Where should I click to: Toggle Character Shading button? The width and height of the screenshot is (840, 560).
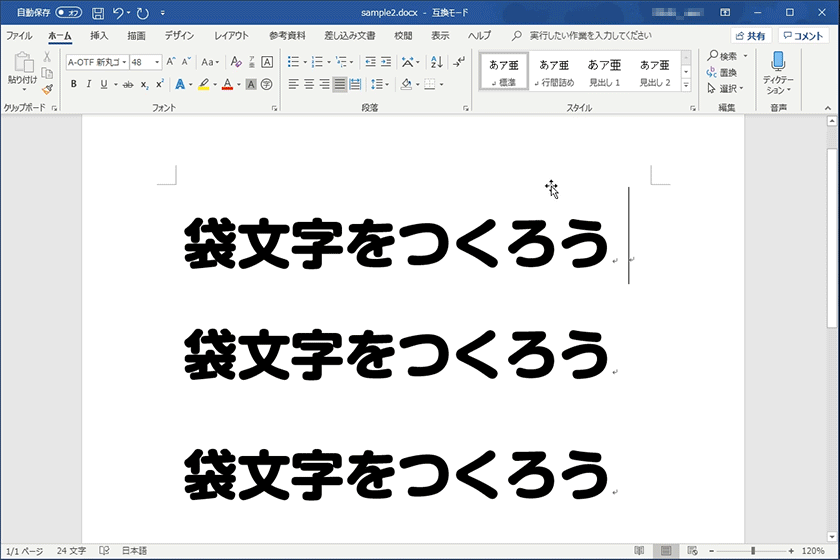click(251, 84)
